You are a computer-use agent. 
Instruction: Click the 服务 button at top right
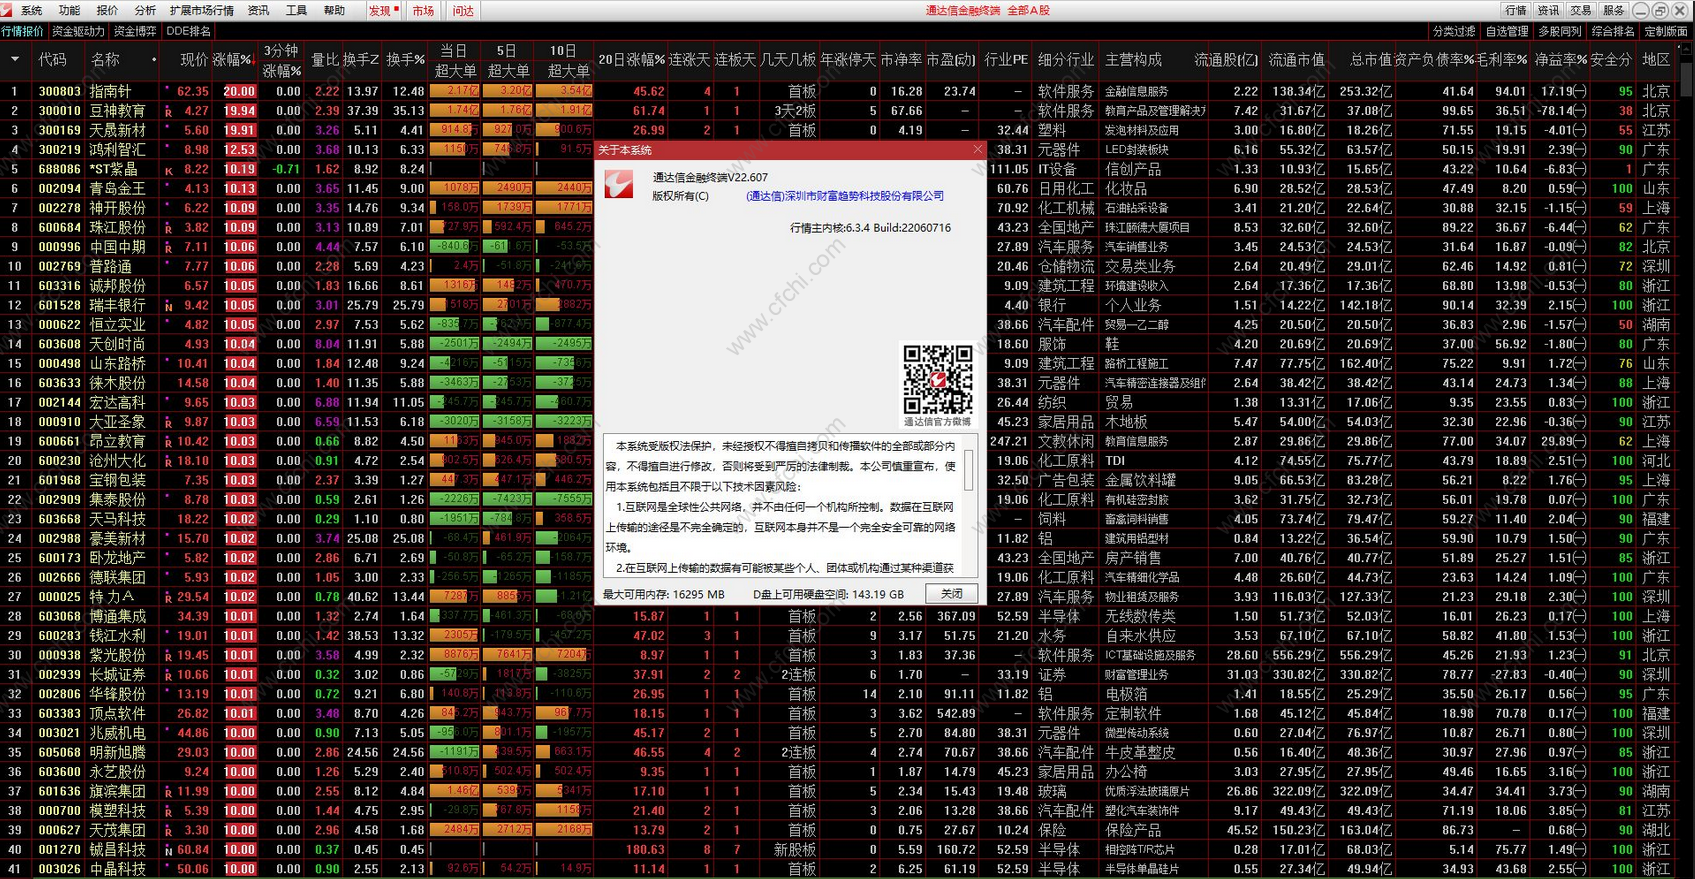click(x=1613, y=10)
